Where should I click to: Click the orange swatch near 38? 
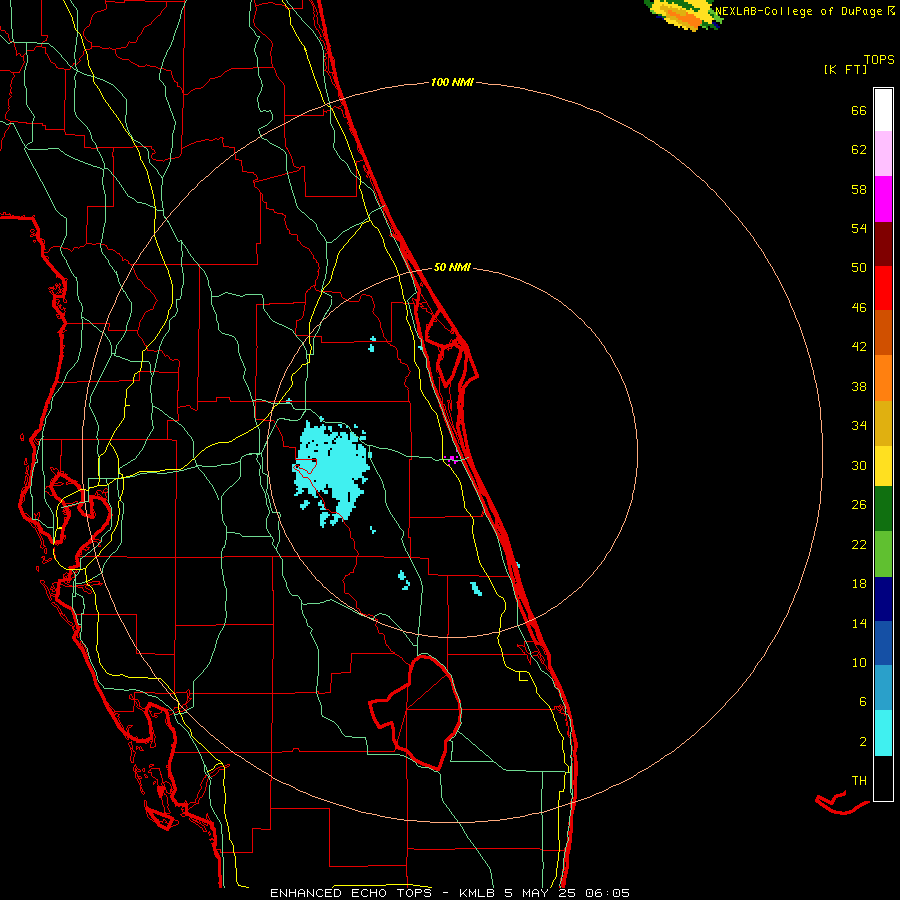(x=883, y=378)
